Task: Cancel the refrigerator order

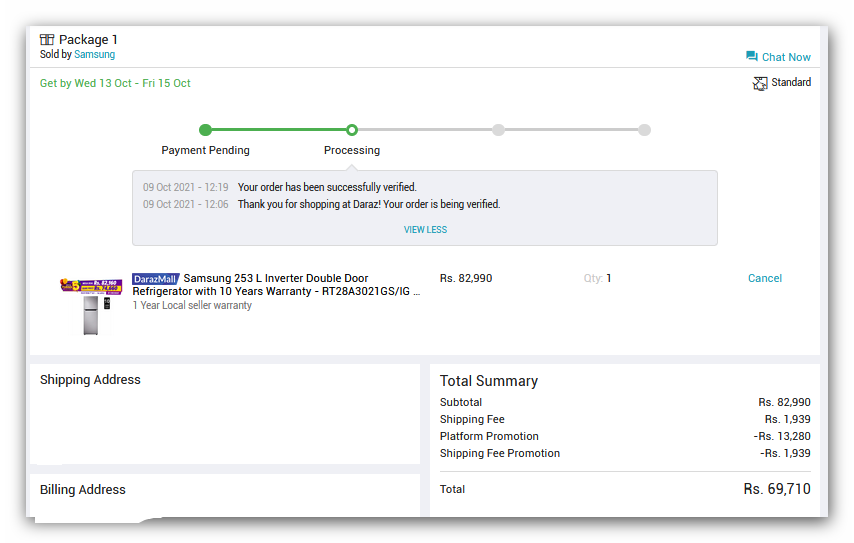Action: [x=765, y=278]
